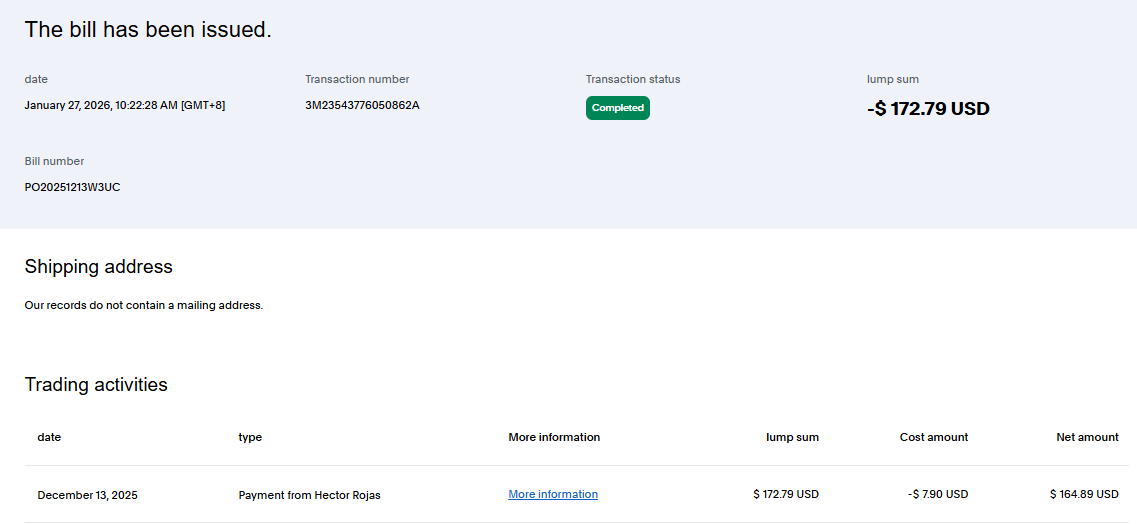The width and height of the screenshot is (1137, 524).
Task: Click the Net amount column header
Action: 1087,437
